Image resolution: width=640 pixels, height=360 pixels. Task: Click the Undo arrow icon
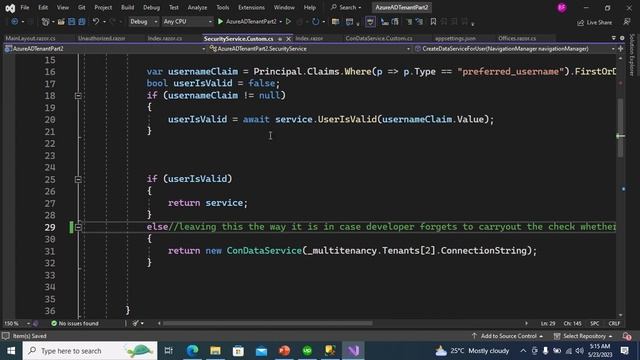[96, 22]
